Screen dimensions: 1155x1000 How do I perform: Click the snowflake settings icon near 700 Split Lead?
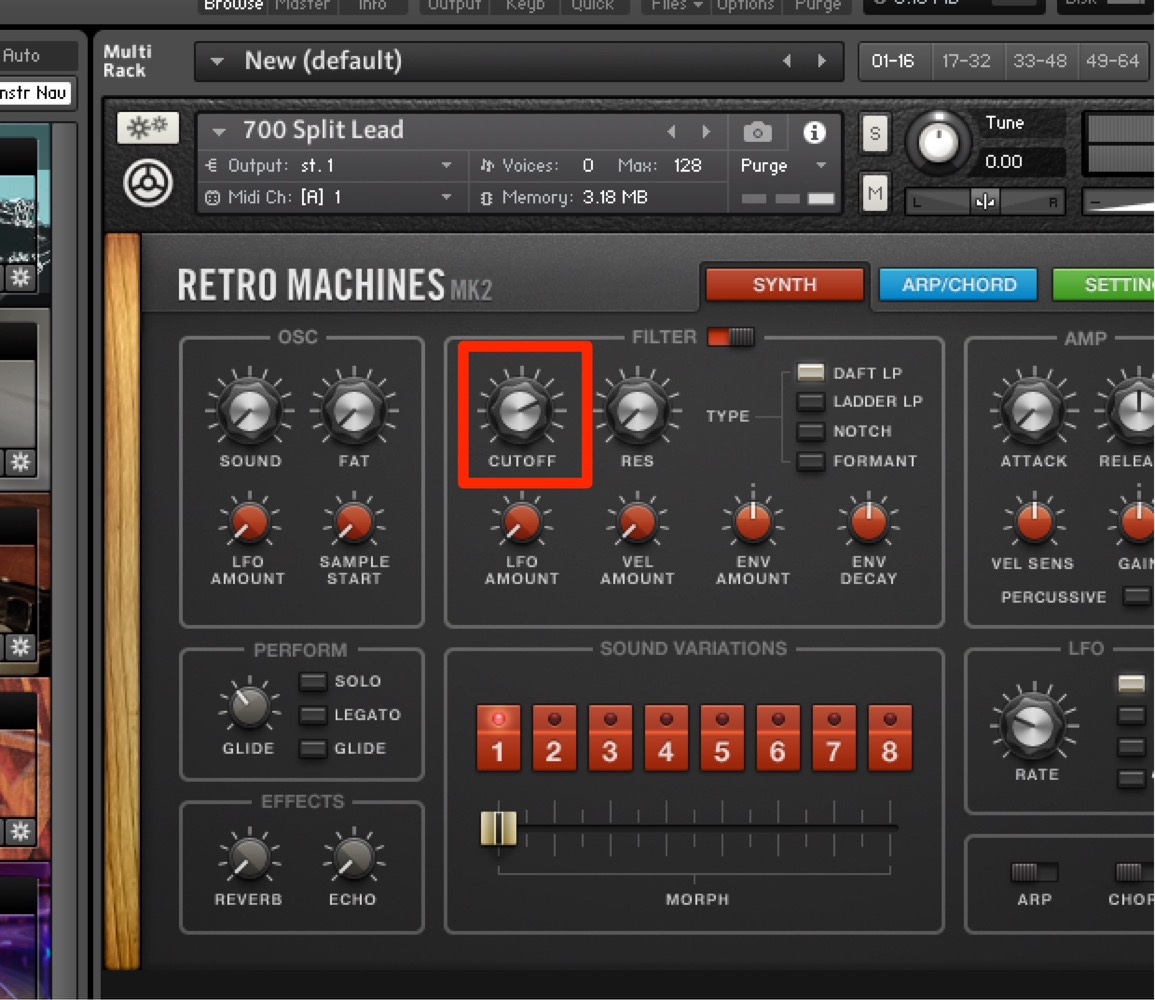tap(147, 127)
